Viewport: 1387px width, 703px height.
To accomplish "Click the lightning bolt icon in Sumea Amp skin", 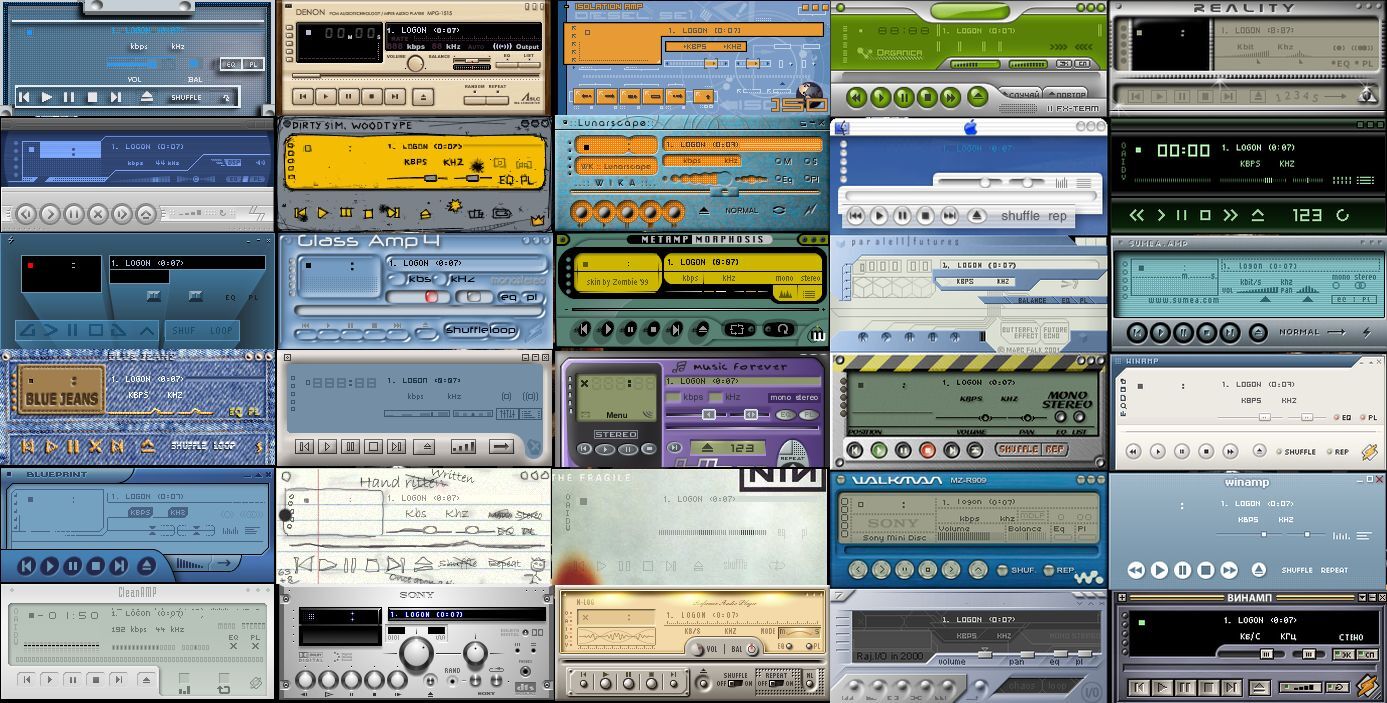I will tap(1366, 332).
